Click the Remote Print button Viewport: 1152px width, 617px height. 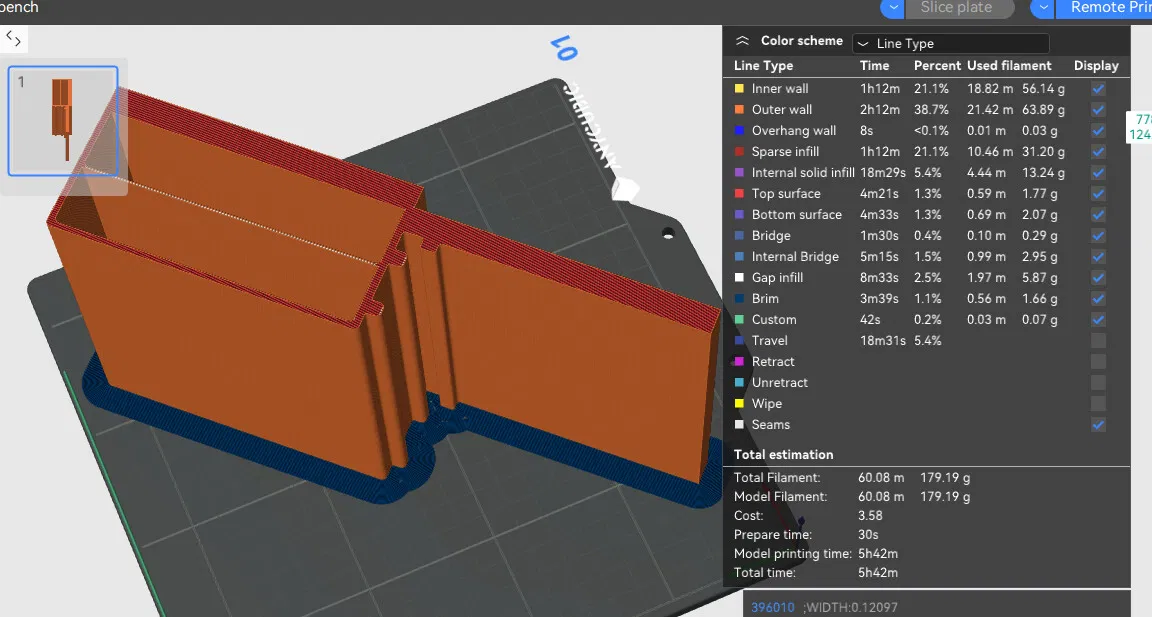click(x=1110, y=9)
